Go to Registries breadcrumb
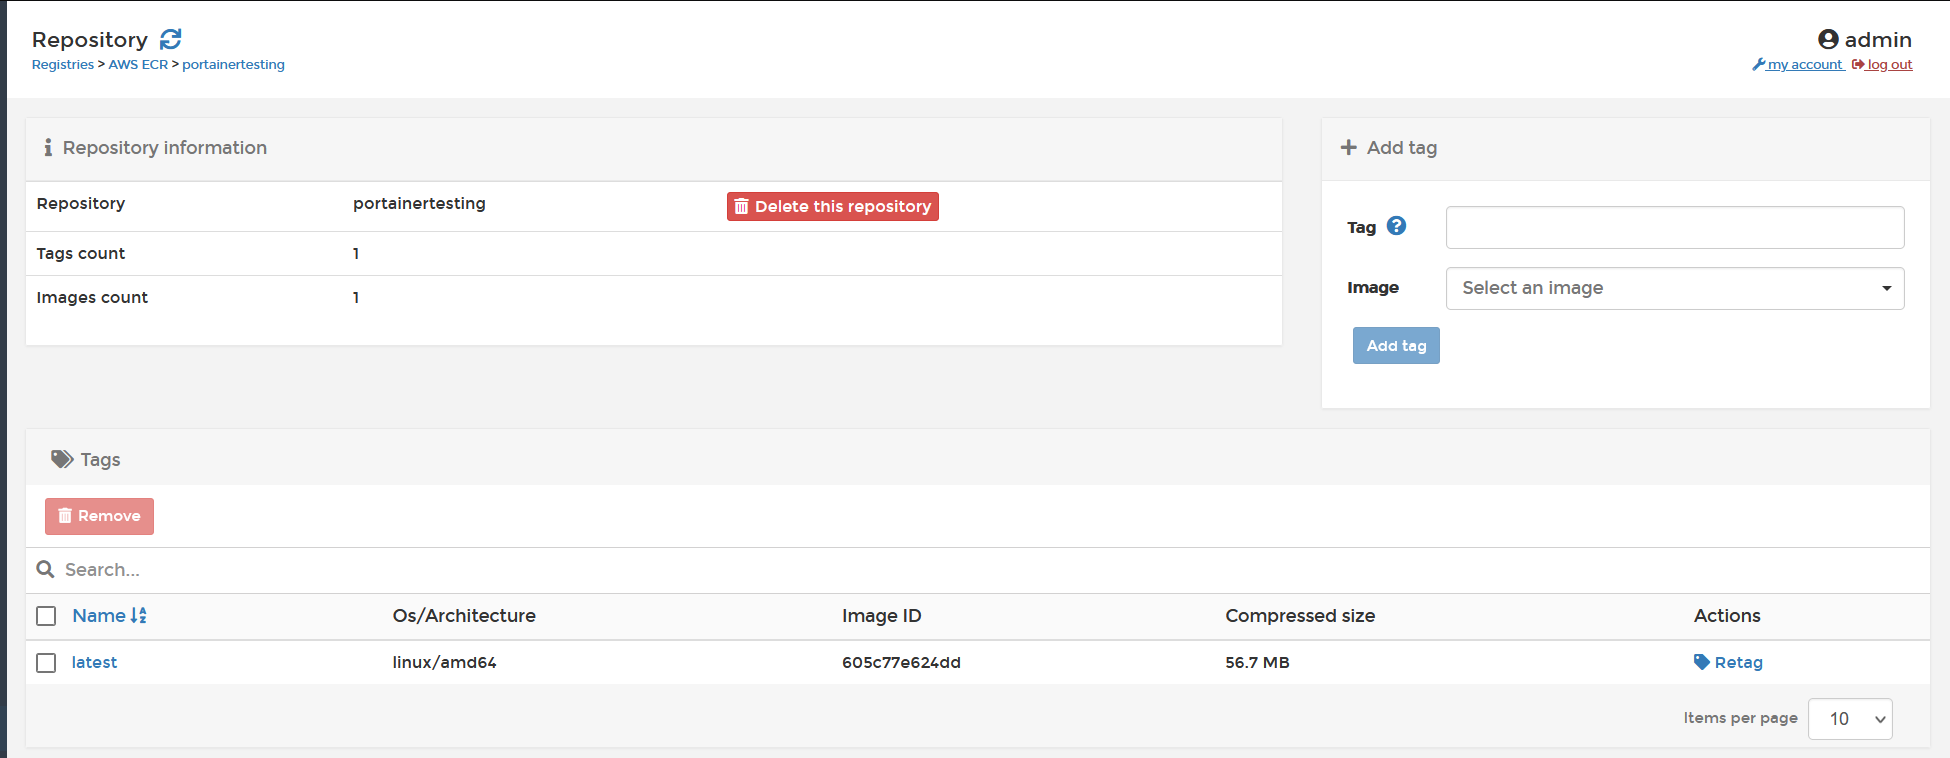Screen dimensions: 1950x758 63,65
